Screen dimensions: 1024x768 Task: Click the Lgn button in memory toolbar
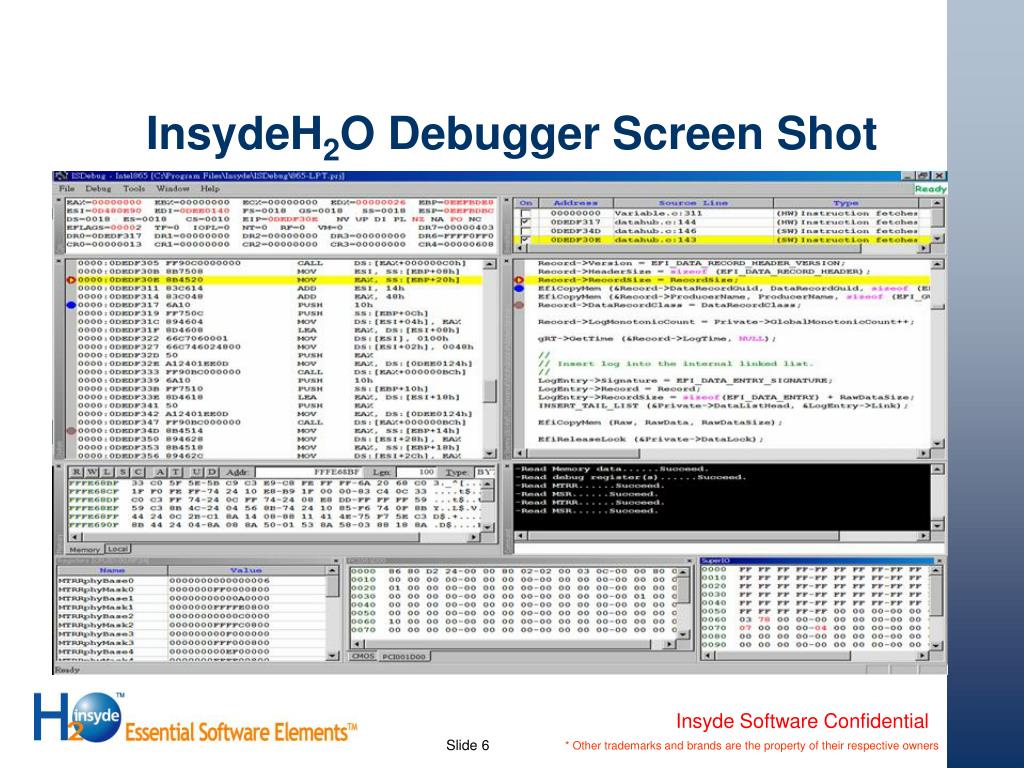pyautogui.click(x=381, y=472)
